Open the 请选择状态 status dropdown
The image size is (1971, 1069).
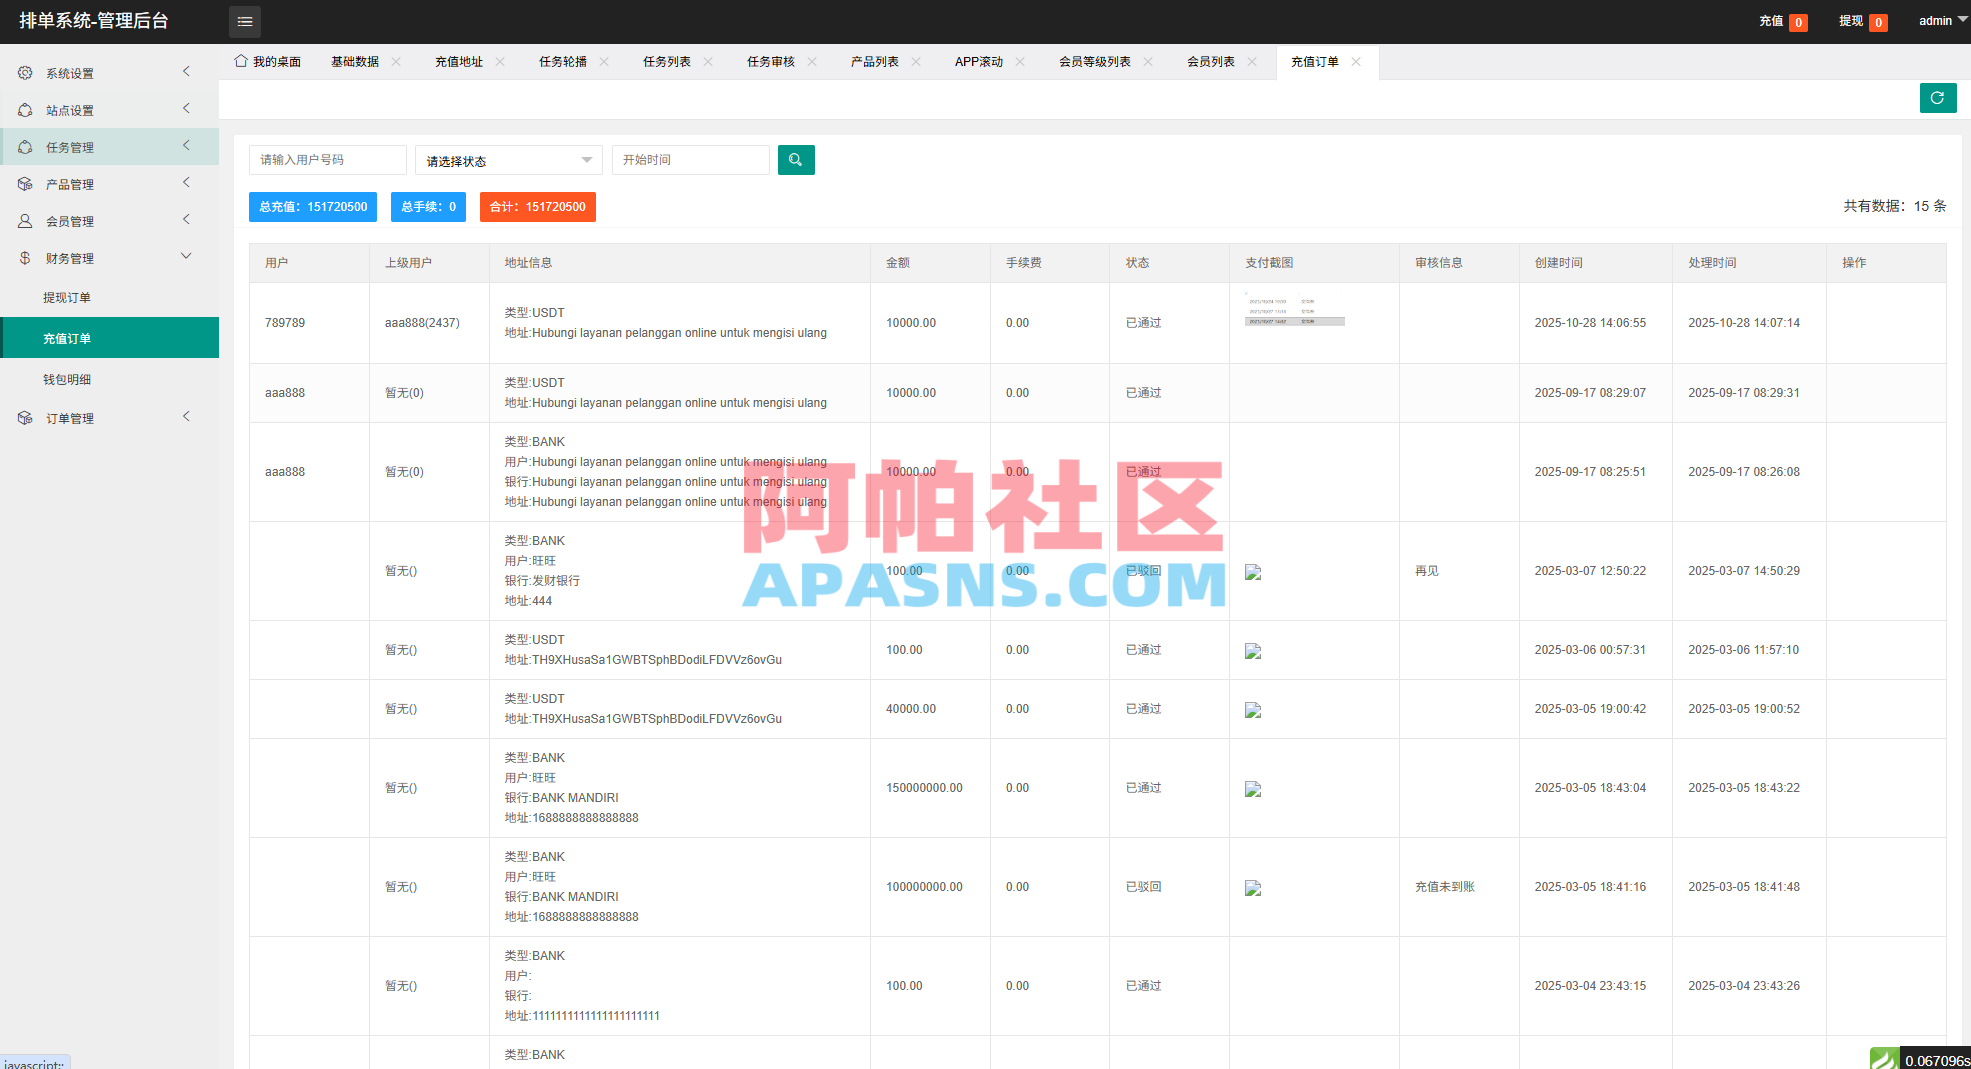pyautogui.click(x=508, y=160)
